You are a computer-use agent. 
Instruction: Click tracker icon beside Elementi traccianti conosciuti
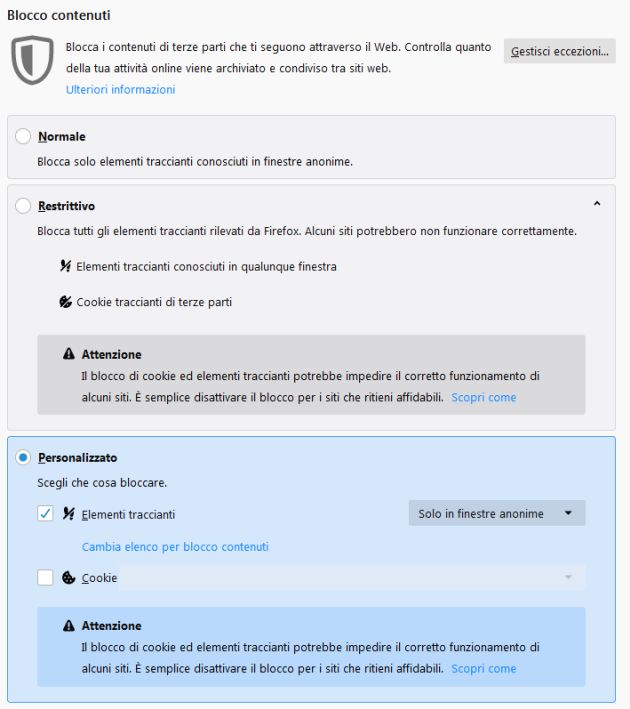67,267
